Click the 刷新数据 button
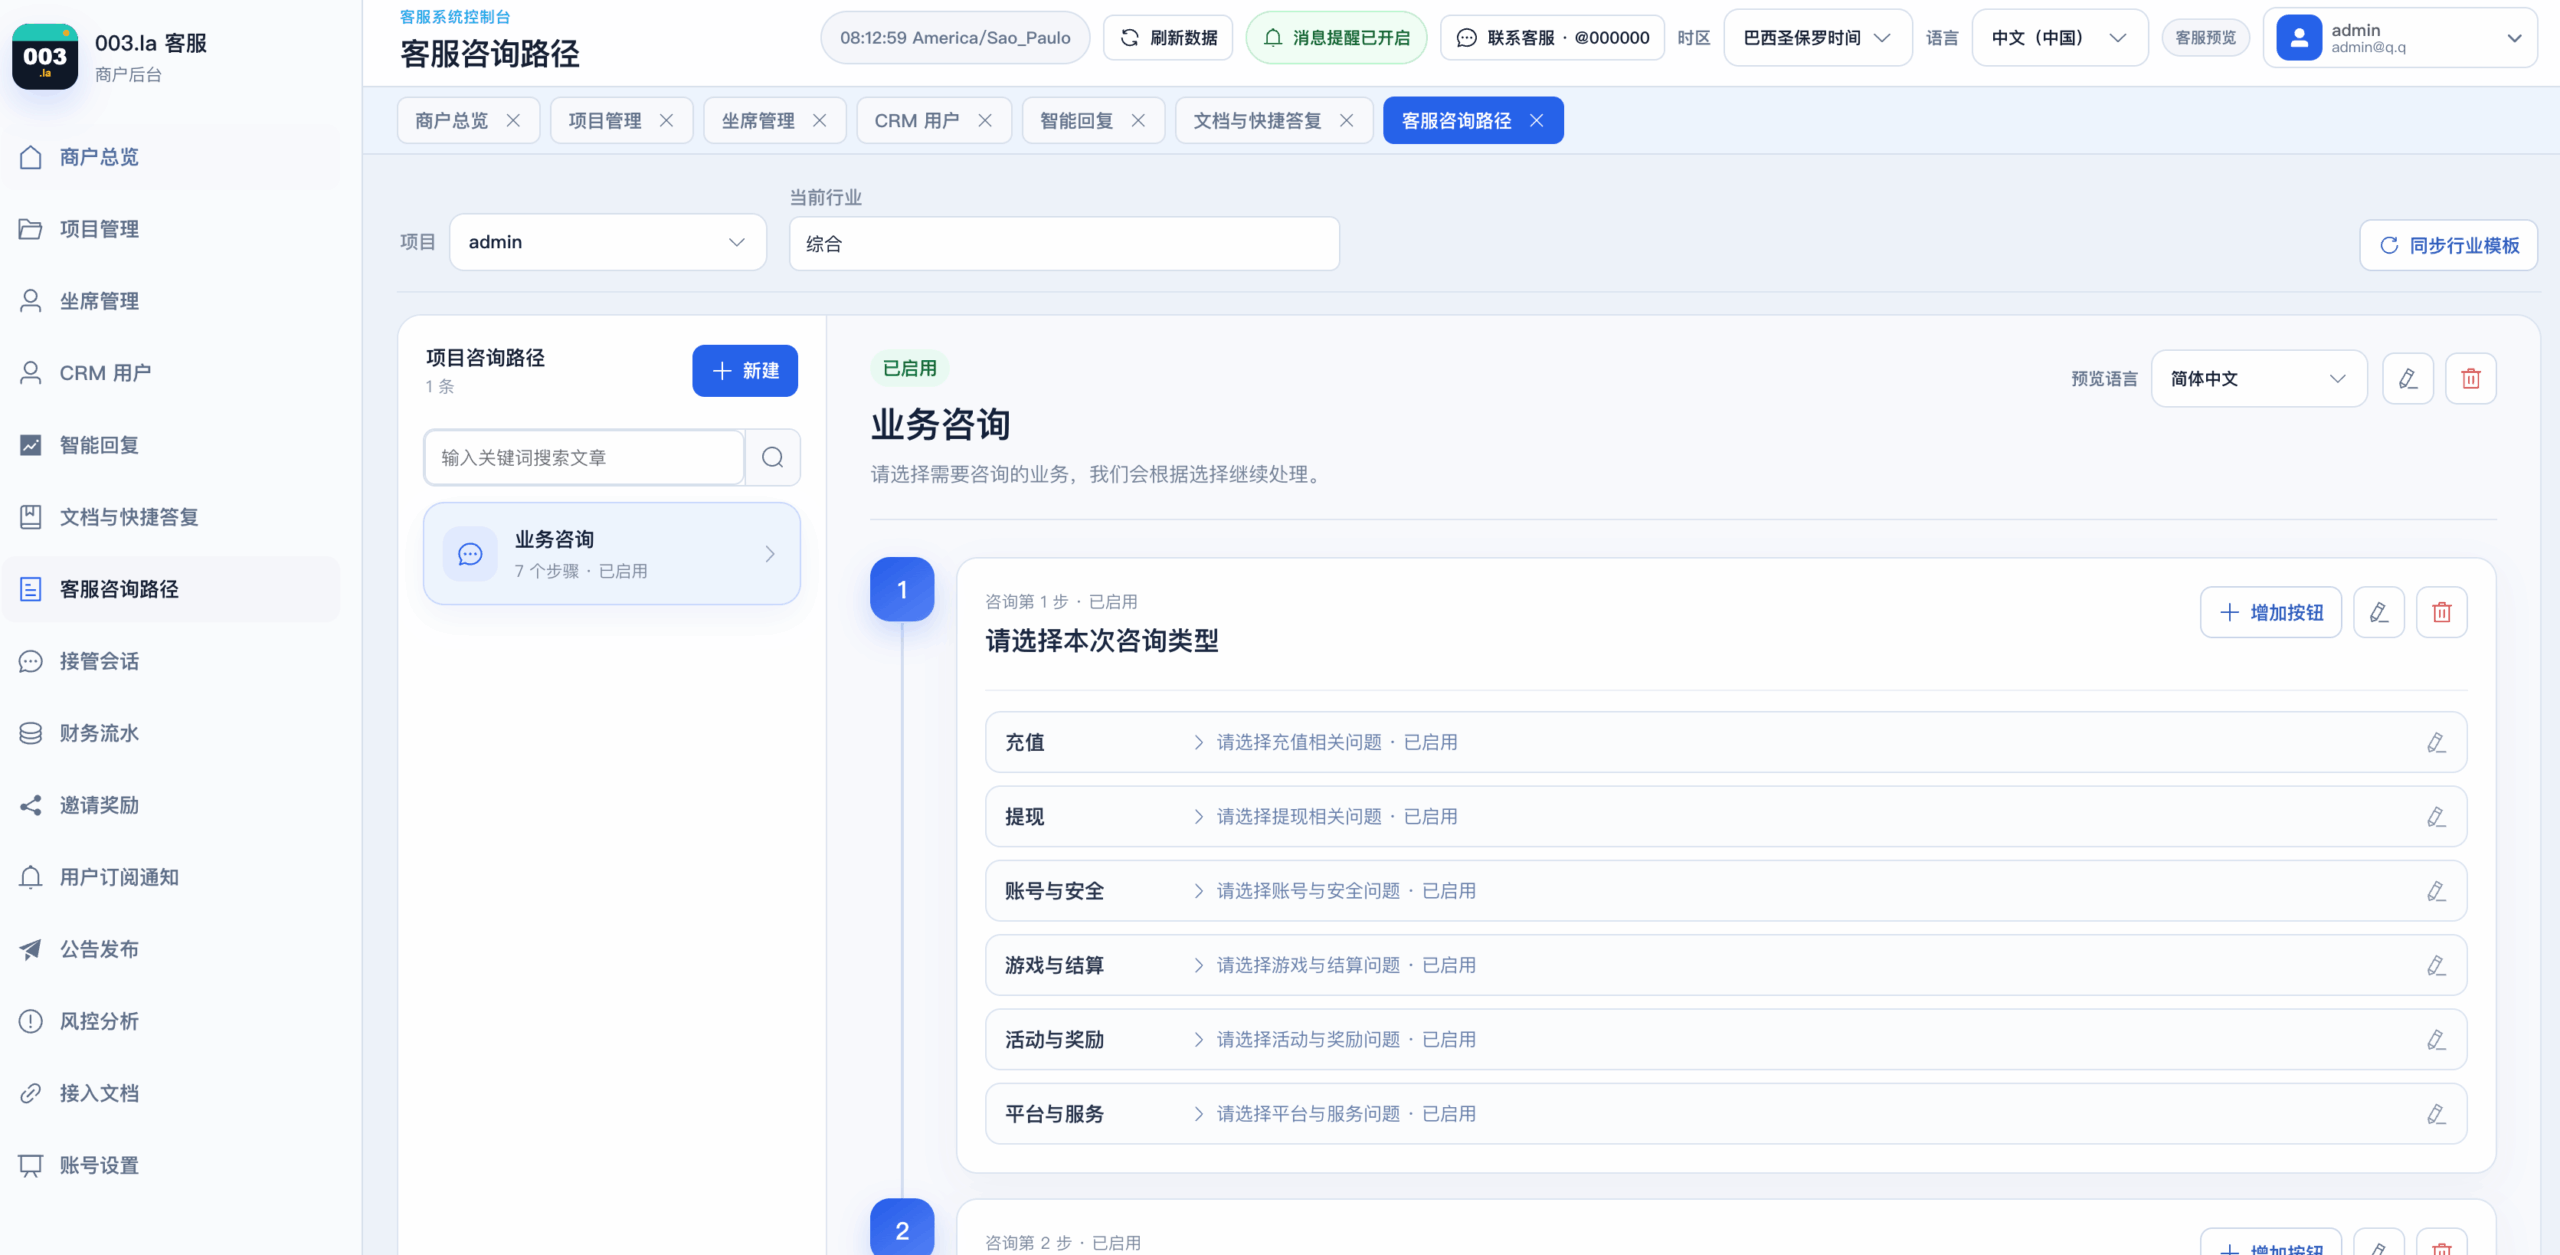Screen dimensions: 2560x1255 click(x=1168, y=38)
